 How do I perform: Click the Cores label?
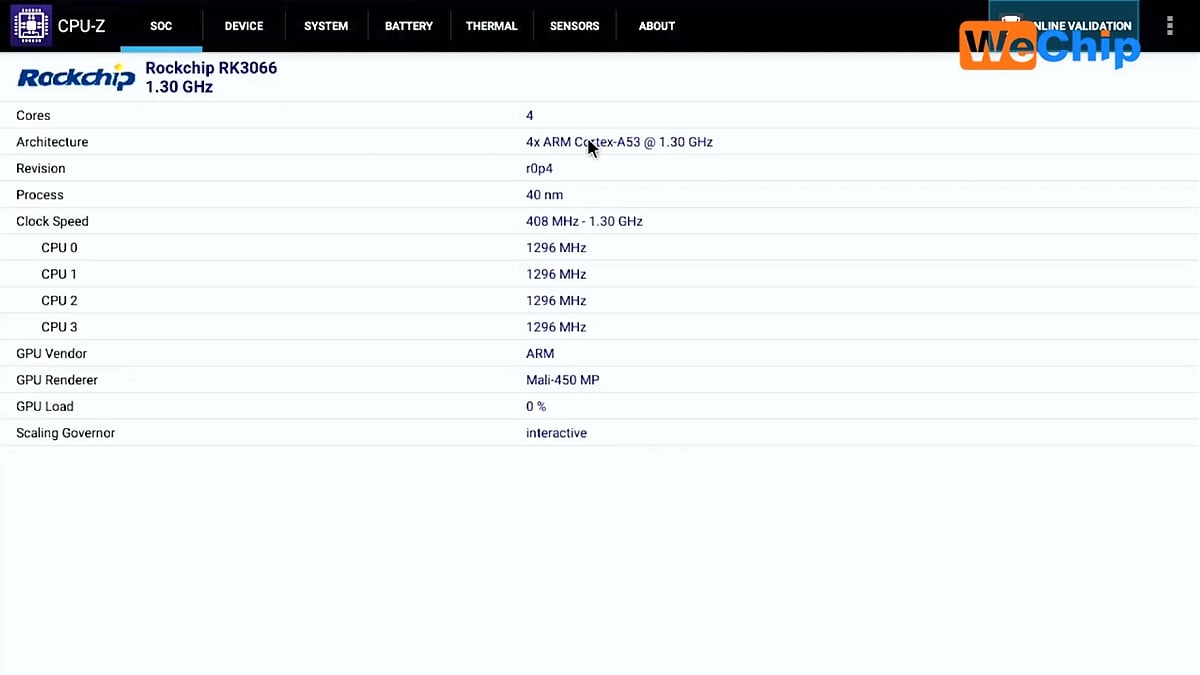pos(33,116)
